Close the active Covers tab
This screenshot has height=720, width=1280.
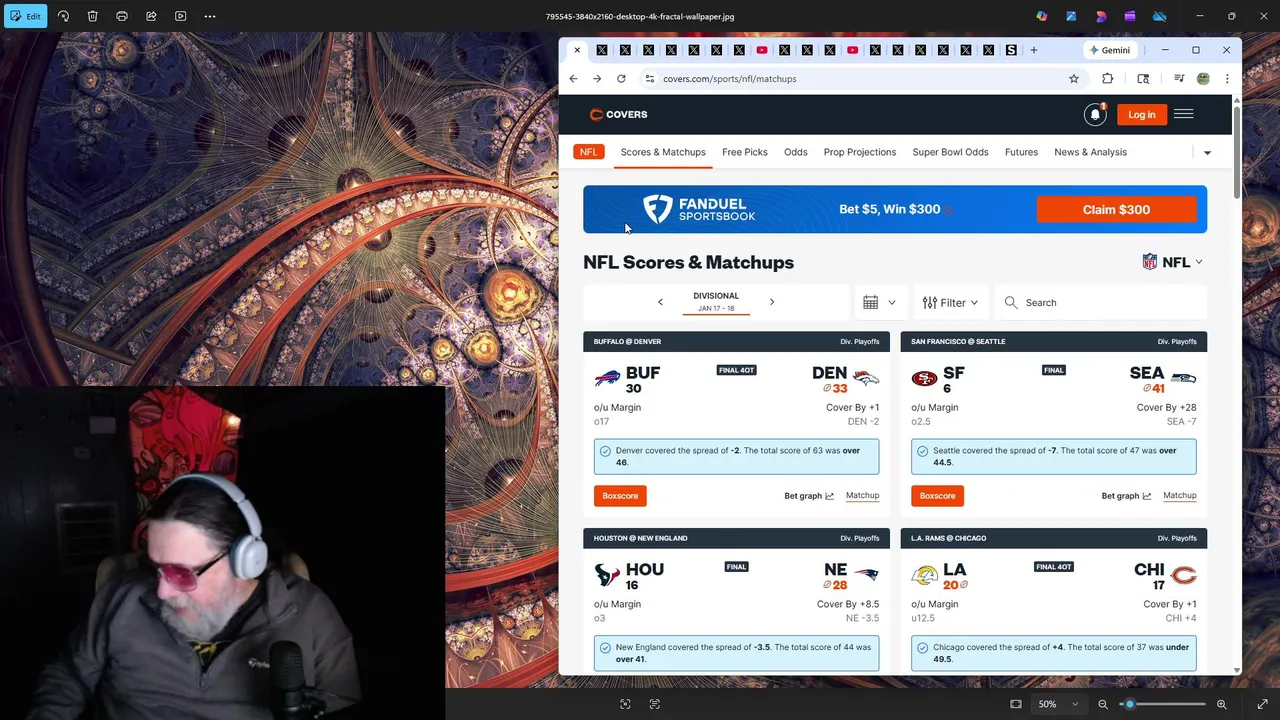(577, 50)
